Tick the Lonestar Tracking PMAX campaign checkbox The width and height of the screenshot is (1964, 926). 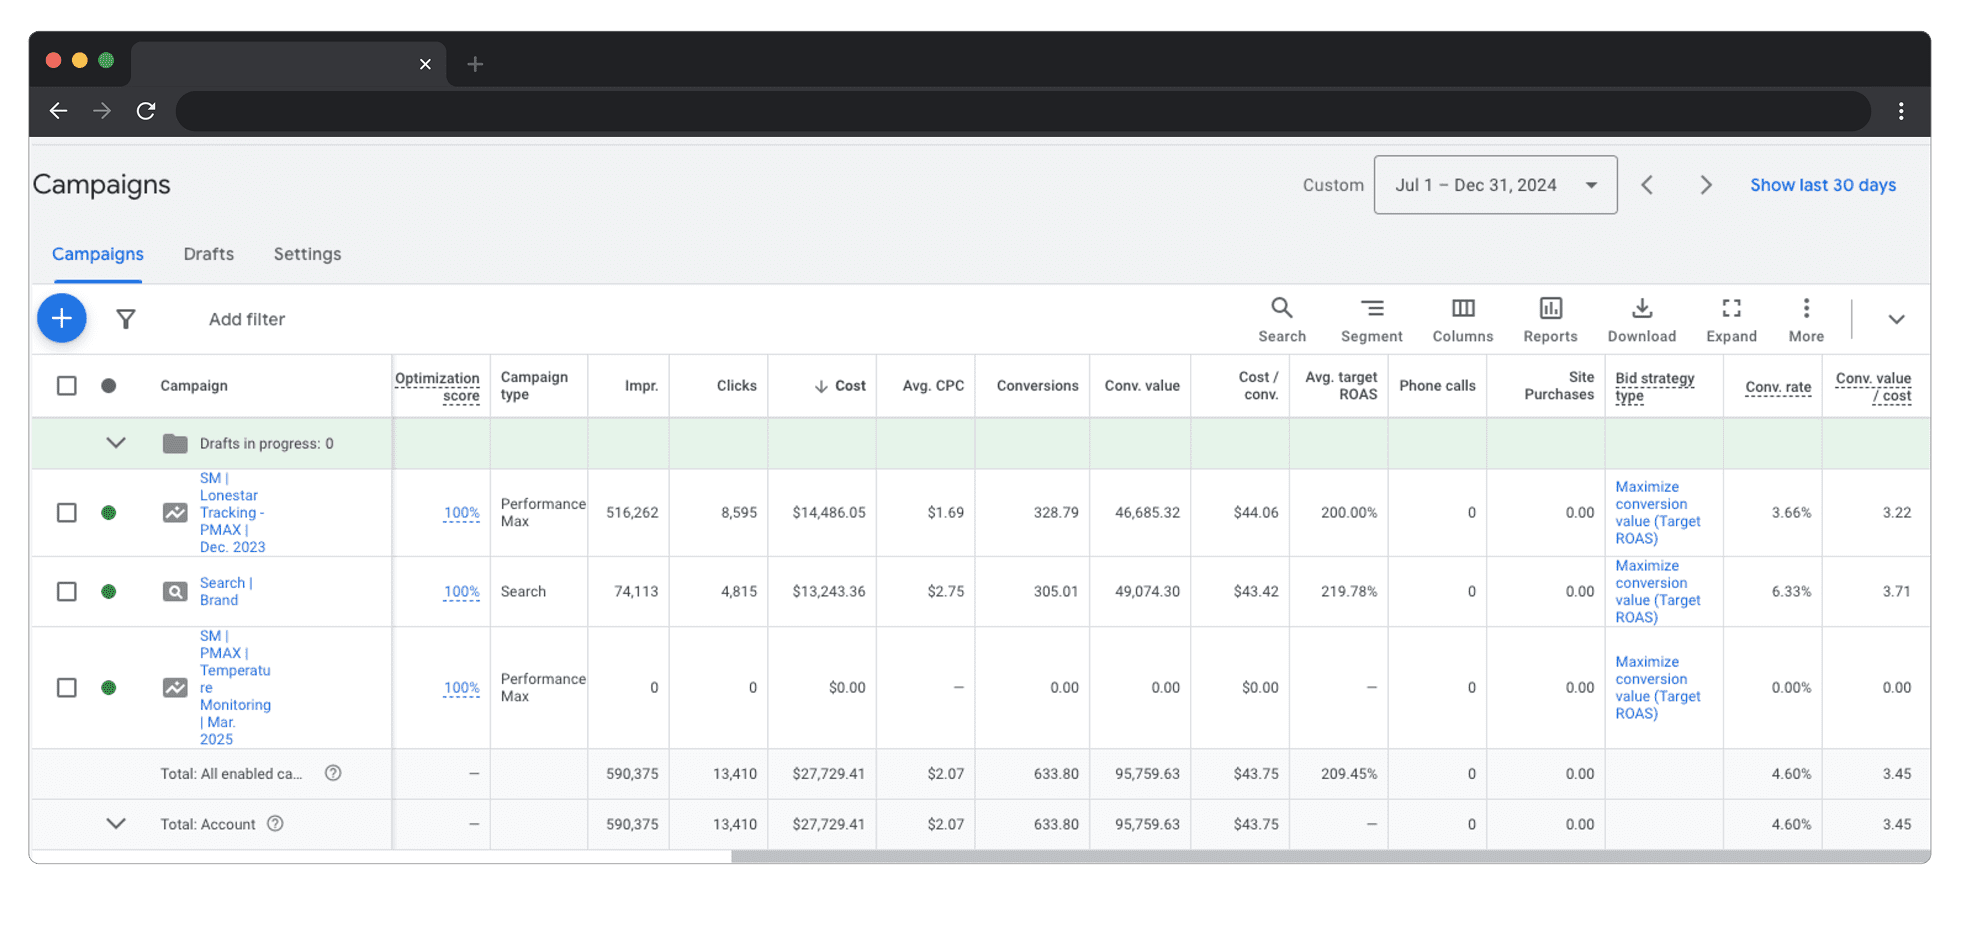(x=67, y=513)
